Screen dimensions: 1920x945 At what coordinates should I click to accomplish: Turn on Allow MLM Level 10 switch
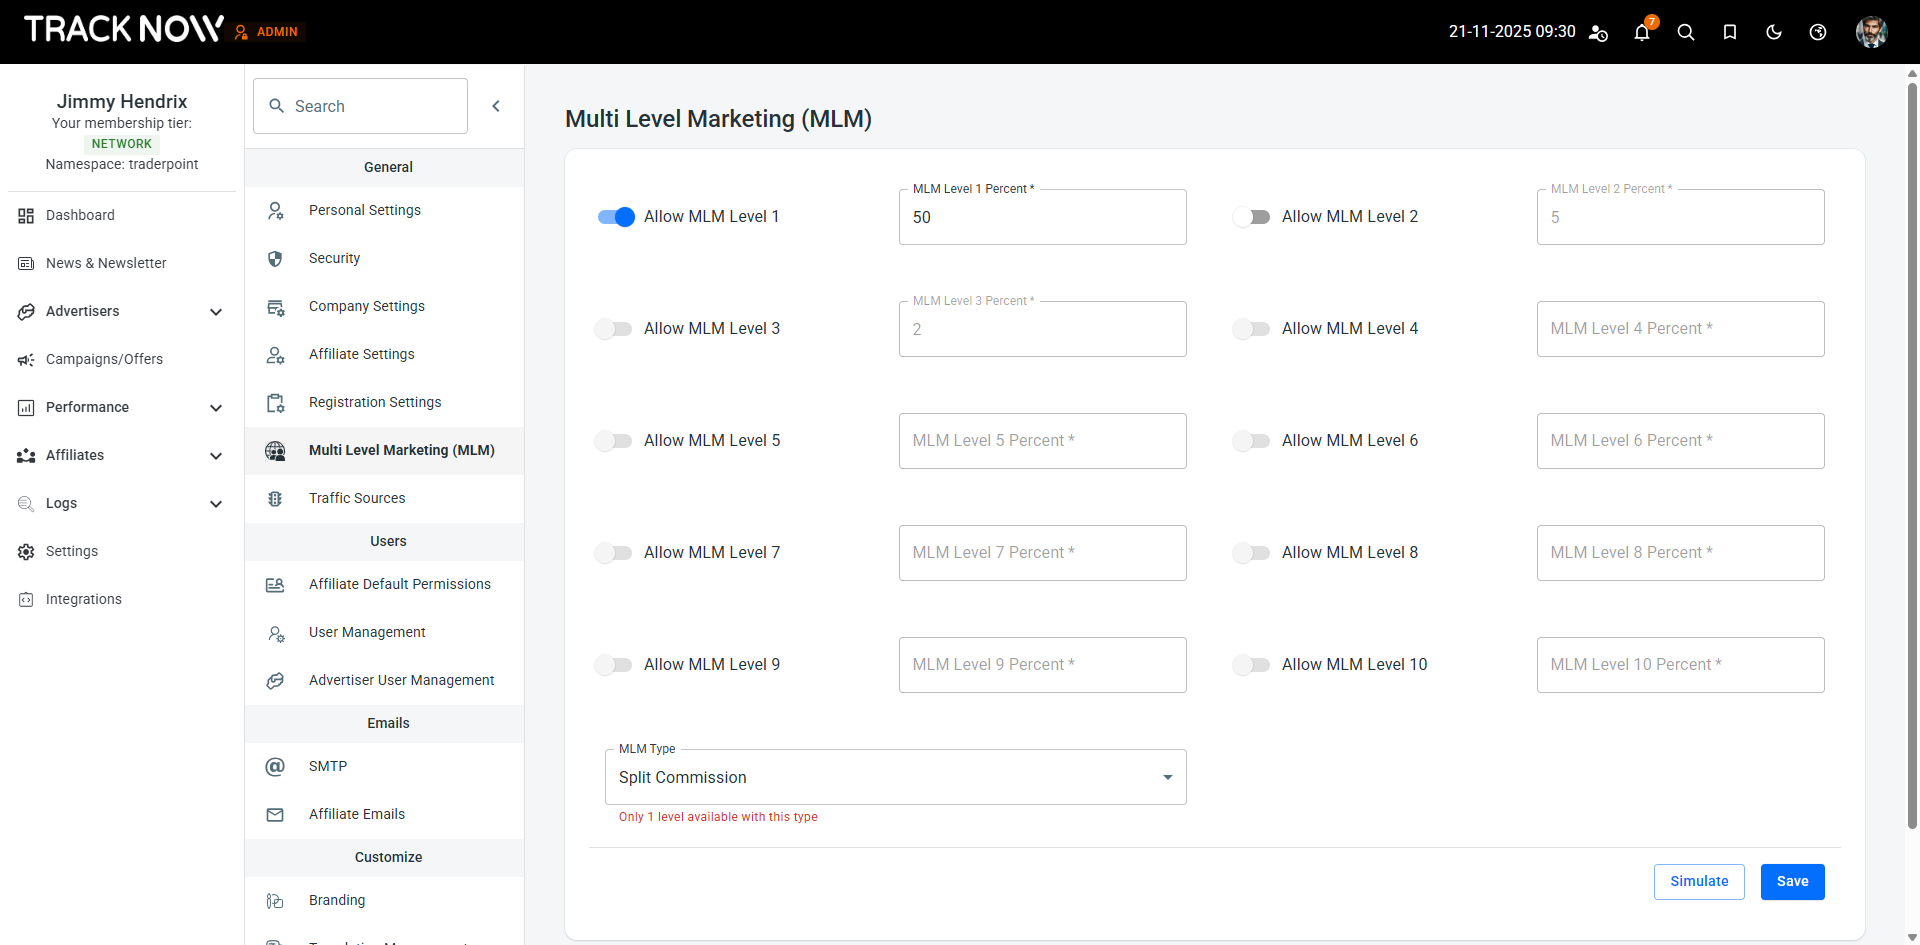pyautogui.click(x=1252, y=665)
